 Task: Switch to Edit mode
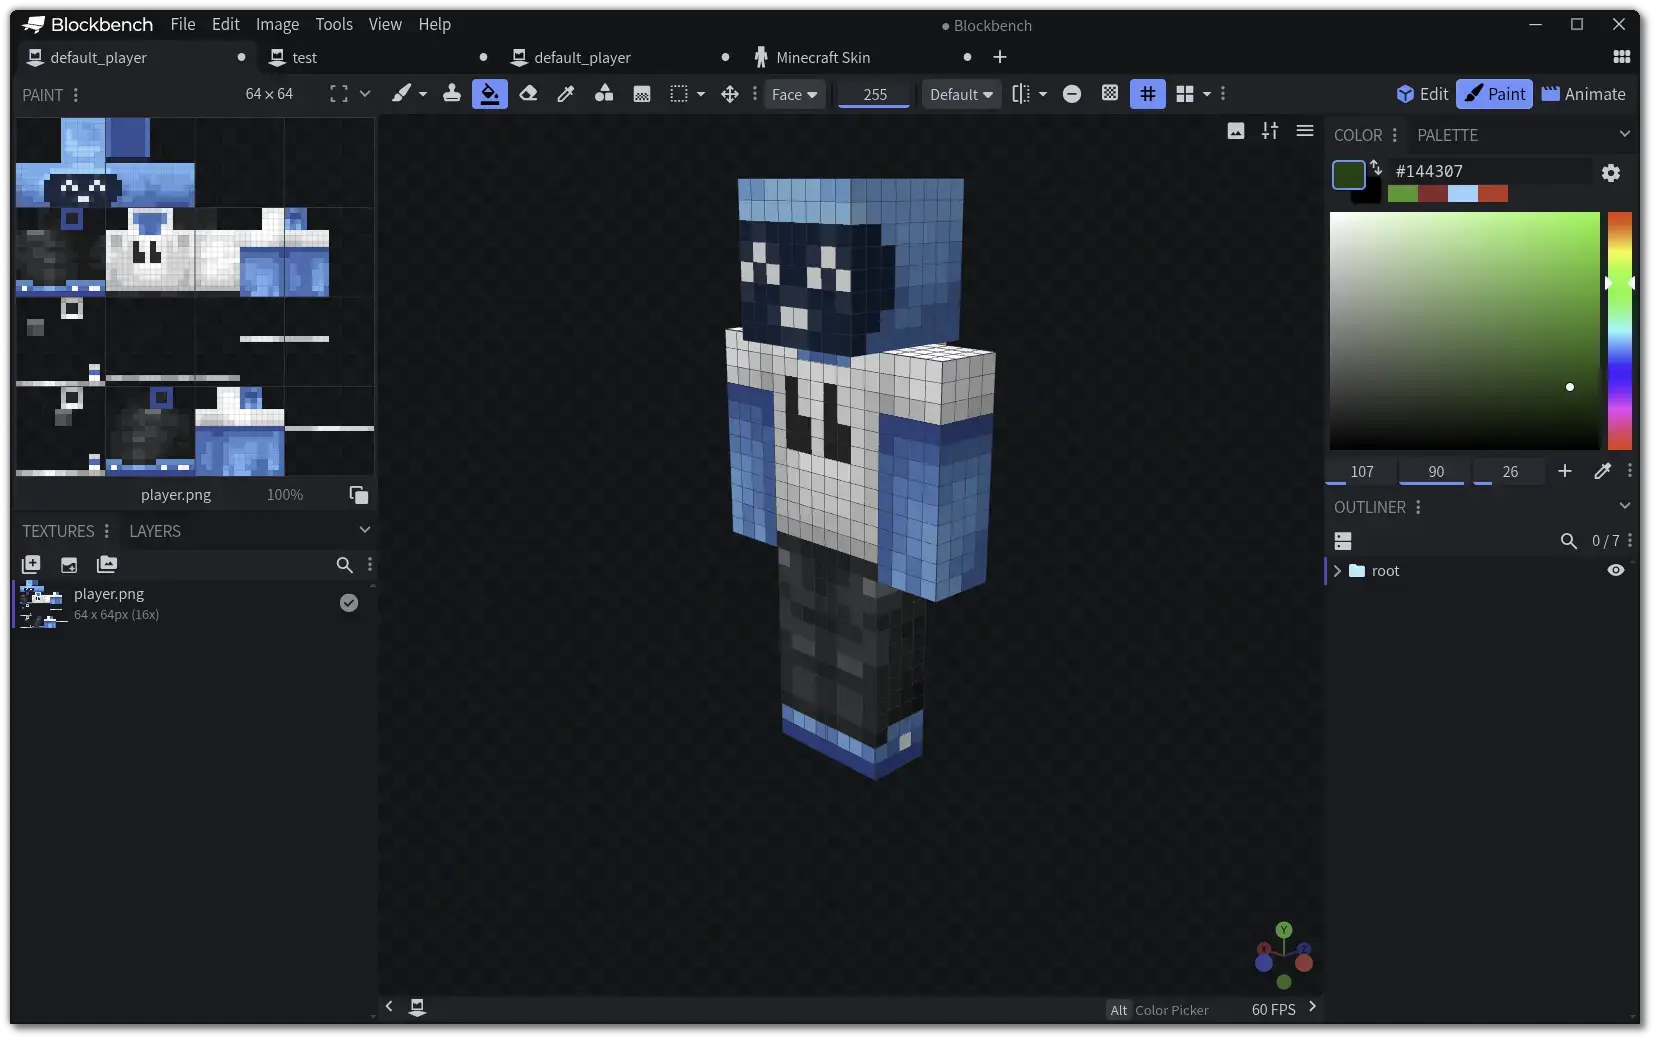tap(1422, 94)
